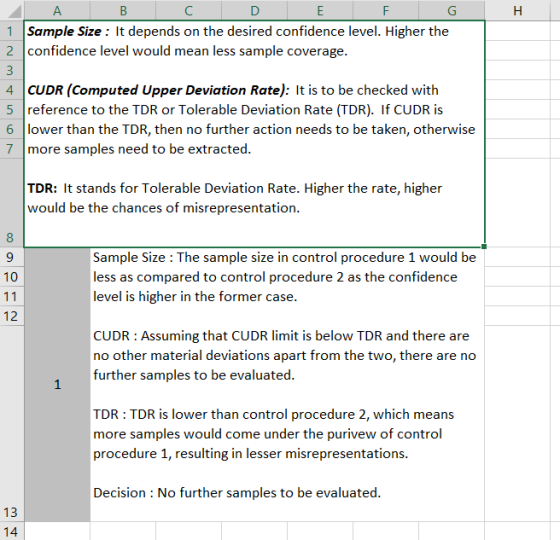Viewport: 560px width, 540px height.
Task: Select row 1 header
Action: point(12,31)
